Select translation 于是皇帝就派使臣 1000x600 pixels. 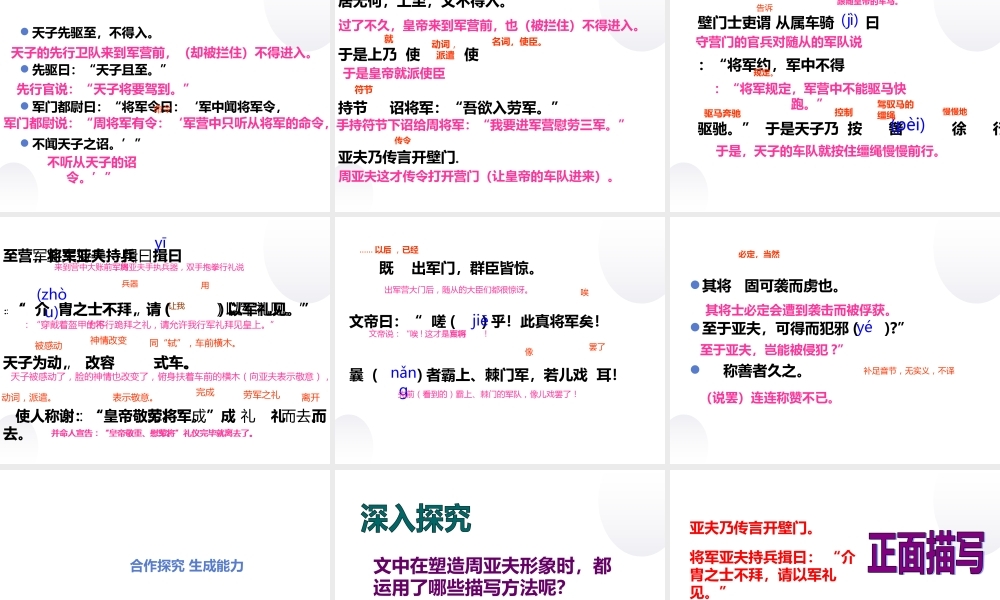pyautogui.click(x=393, y=73)
